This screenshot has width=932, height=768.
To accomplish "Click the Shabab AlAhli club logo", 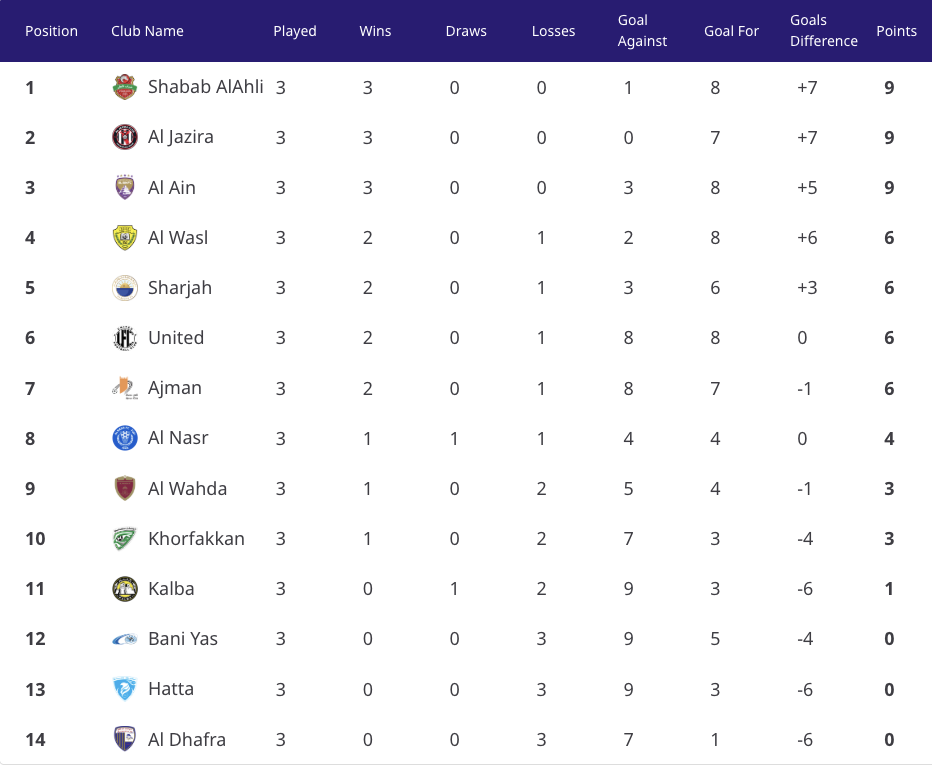I will pos(125,87).
